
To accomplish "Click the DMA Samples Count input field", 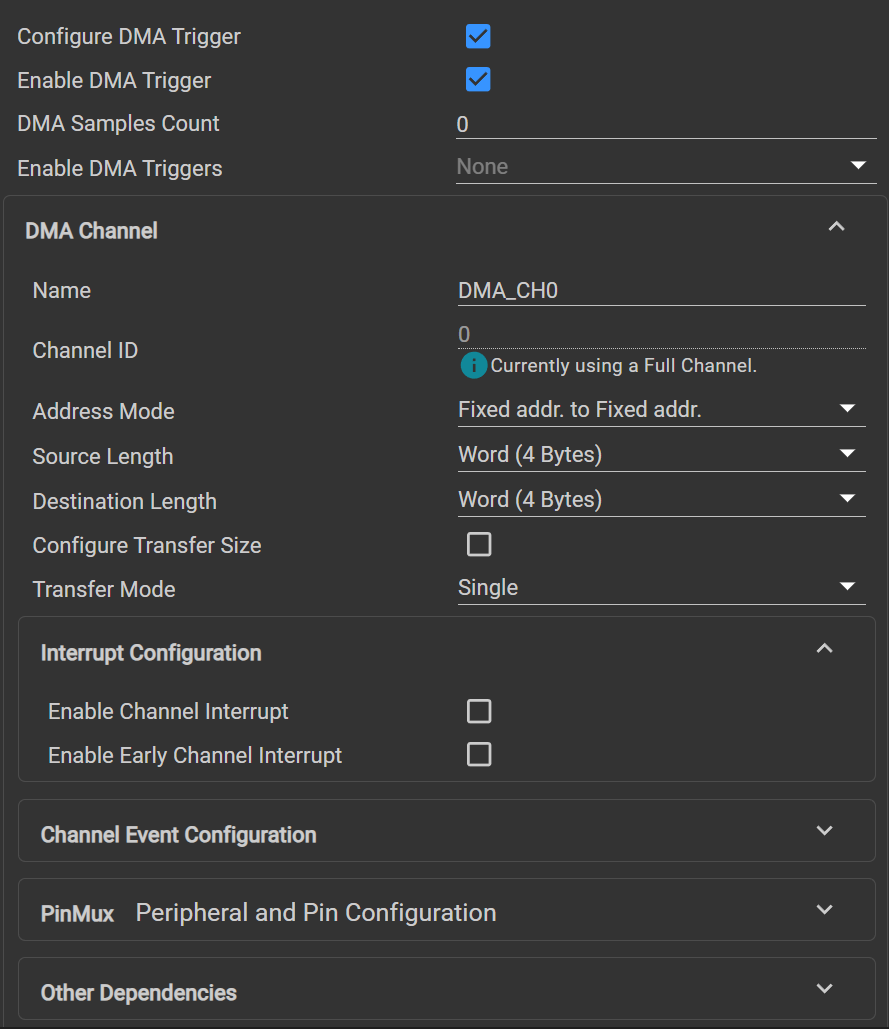I will (666, 124).
